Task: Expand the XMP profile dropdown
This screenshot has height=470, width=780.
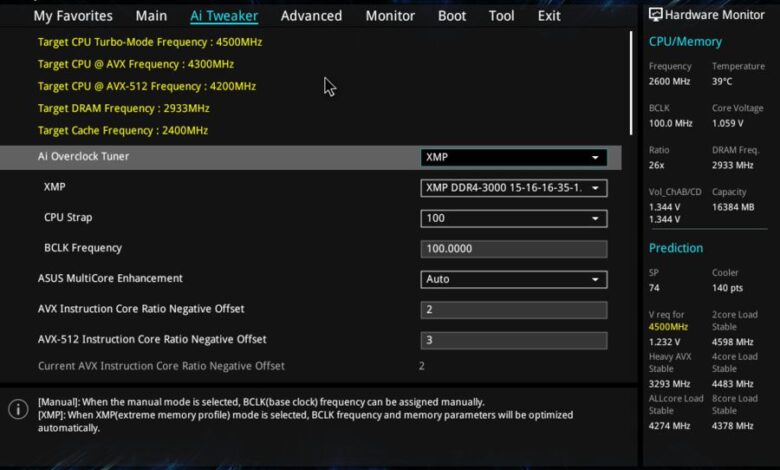Action: pos(513,188)
